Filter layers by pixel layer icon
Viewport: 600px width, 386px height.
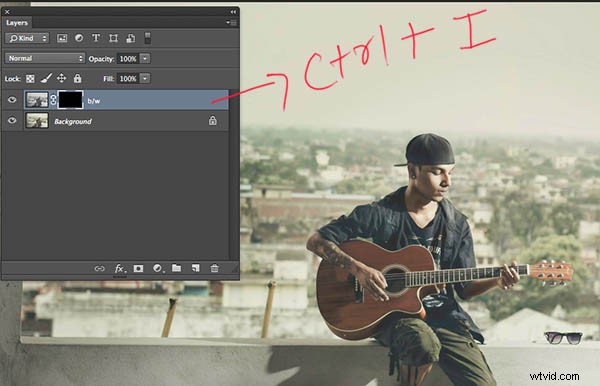point(62,38)
